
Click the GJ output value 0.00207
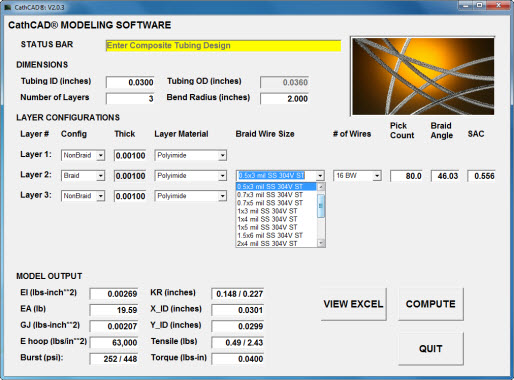[x=114, y=326]
